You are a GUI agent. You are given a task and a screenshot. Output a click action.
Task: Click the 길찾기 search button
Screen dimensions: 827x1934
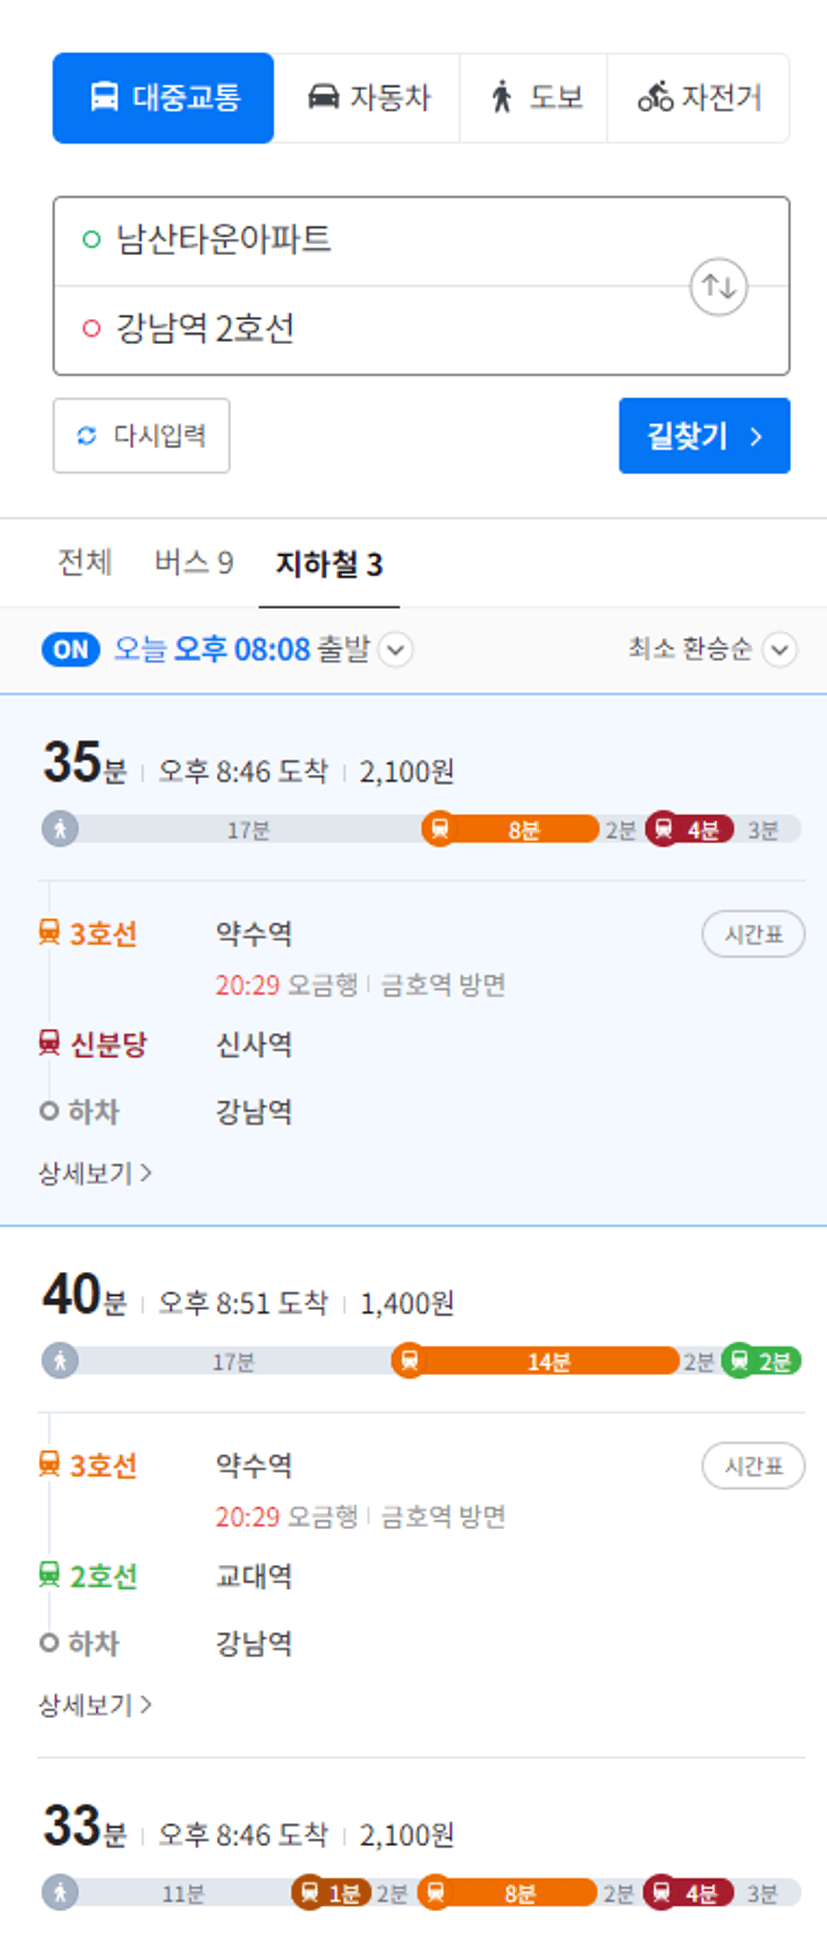click(x=704, y=436)
